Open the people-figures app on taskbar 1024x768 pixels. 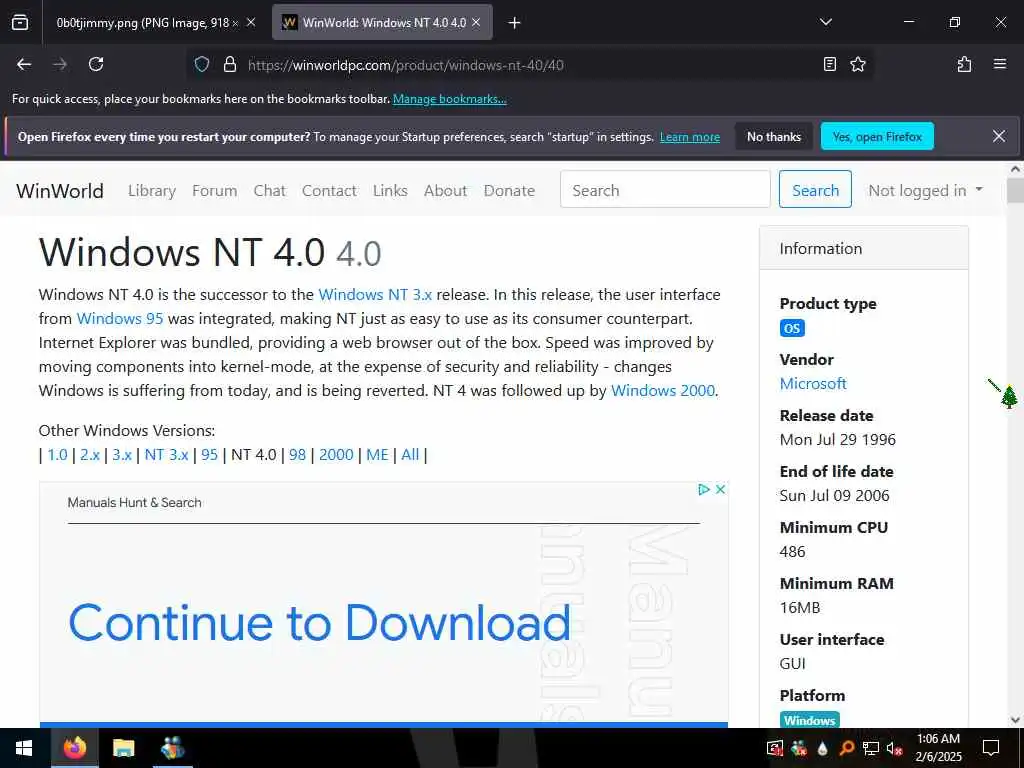(172, 748)
